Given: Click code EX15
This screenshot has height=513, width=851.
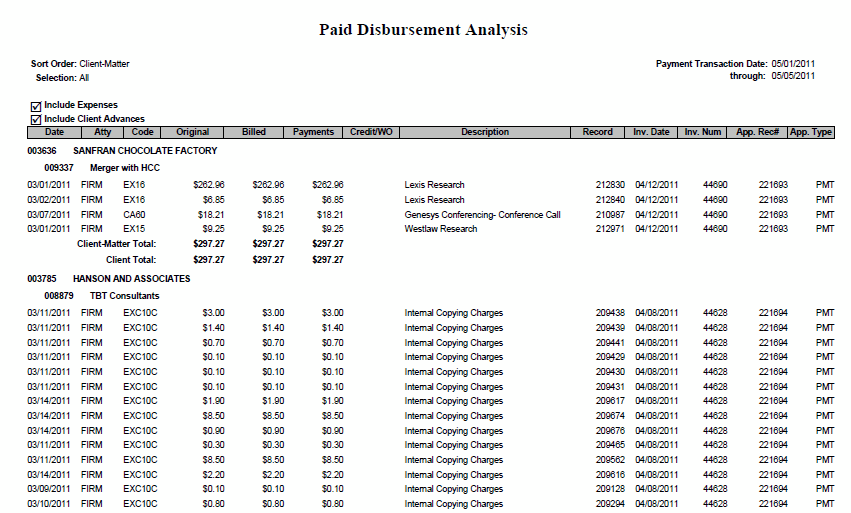Looking at the screenshot, I should click(134, 229).
